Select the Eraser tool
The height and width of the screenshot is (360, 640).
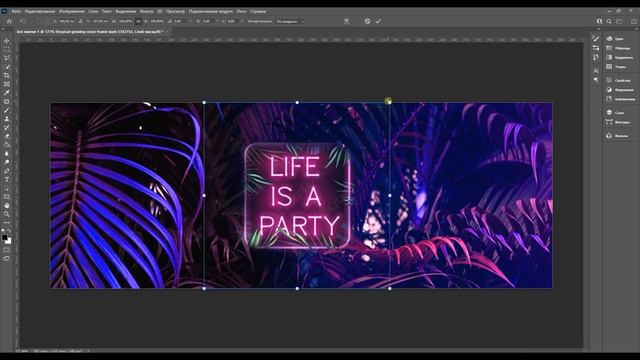7,136
